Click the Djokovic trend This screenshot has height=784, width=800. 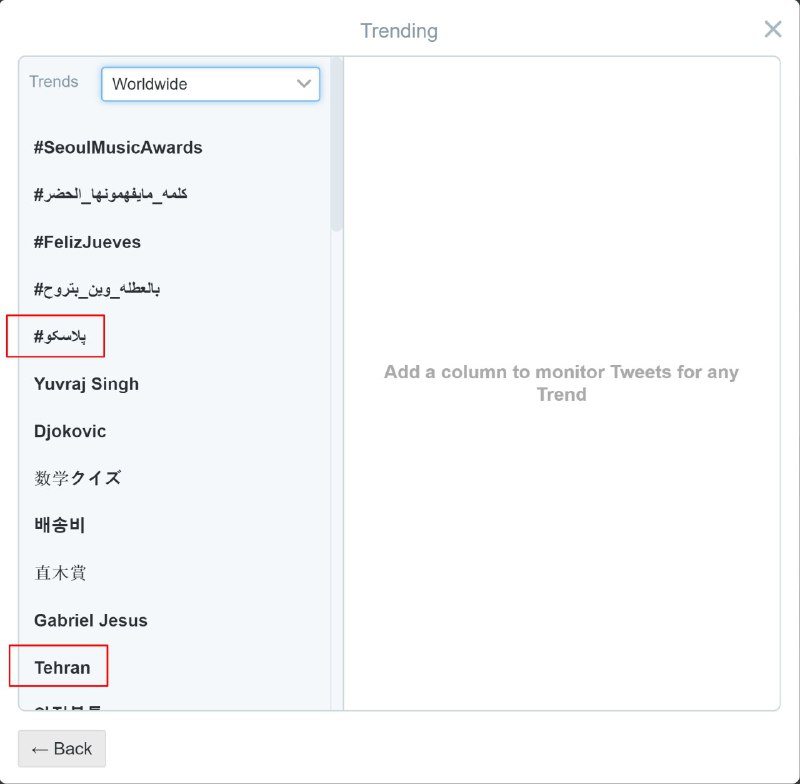[70, 431]
